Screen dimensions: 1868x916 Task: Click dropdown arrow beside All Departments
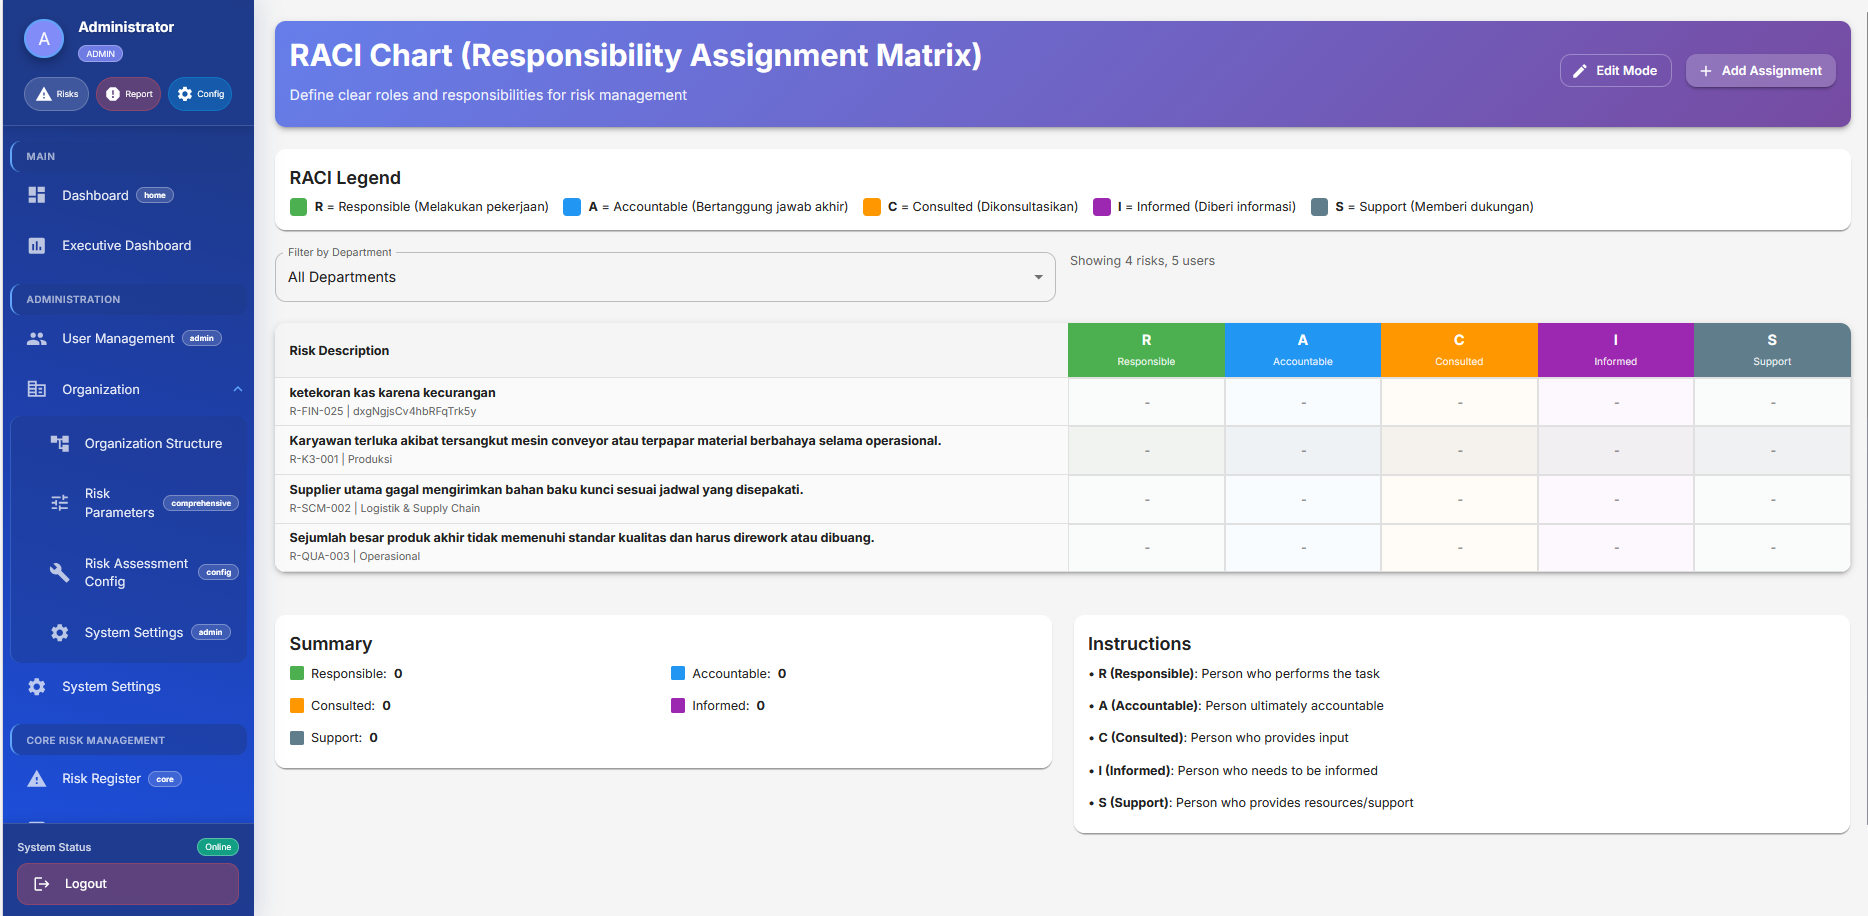(x=1038, y=277)
